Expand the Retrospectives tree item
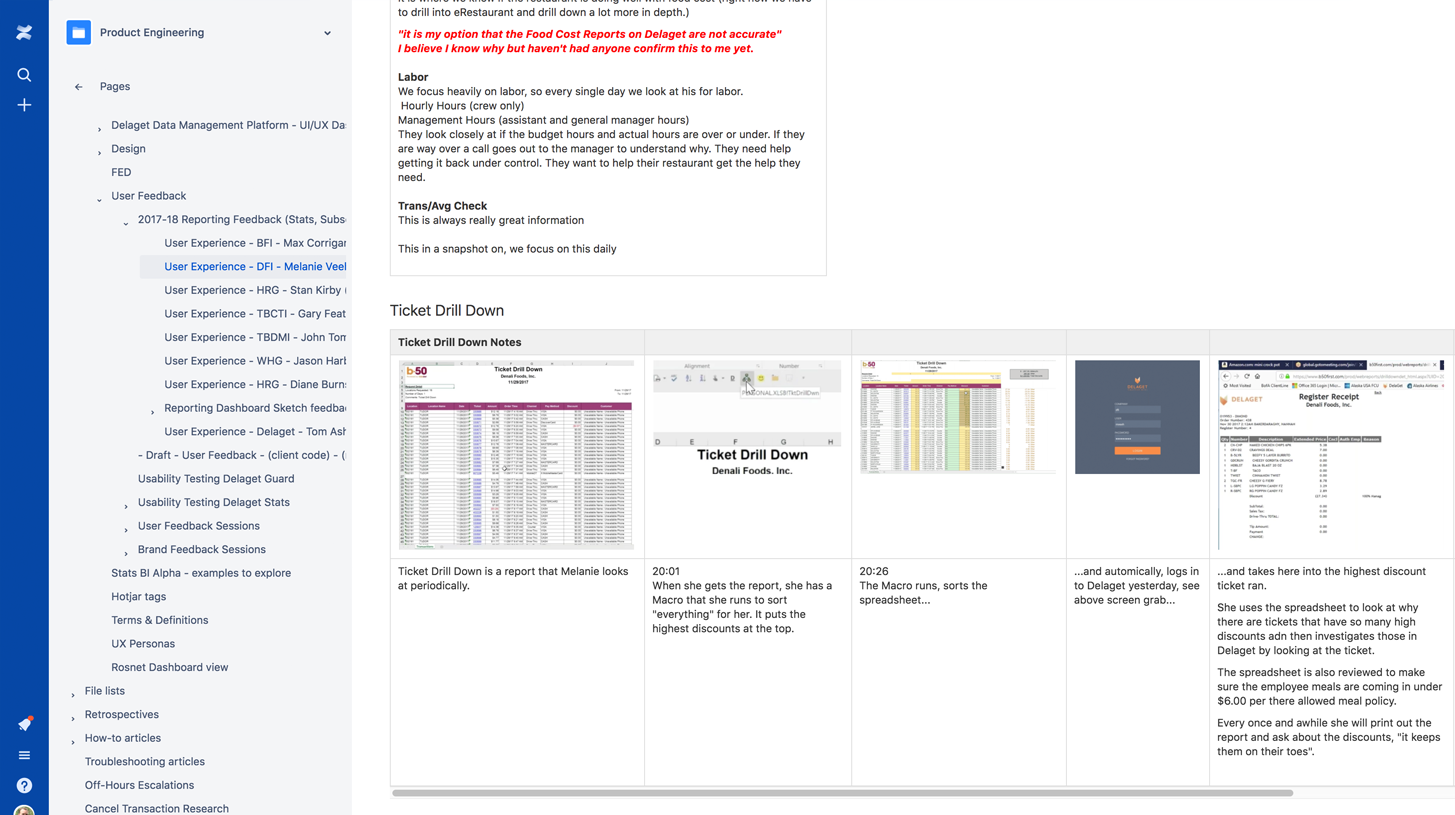Viewport: 1455px width, 815px height. (73, 717)
